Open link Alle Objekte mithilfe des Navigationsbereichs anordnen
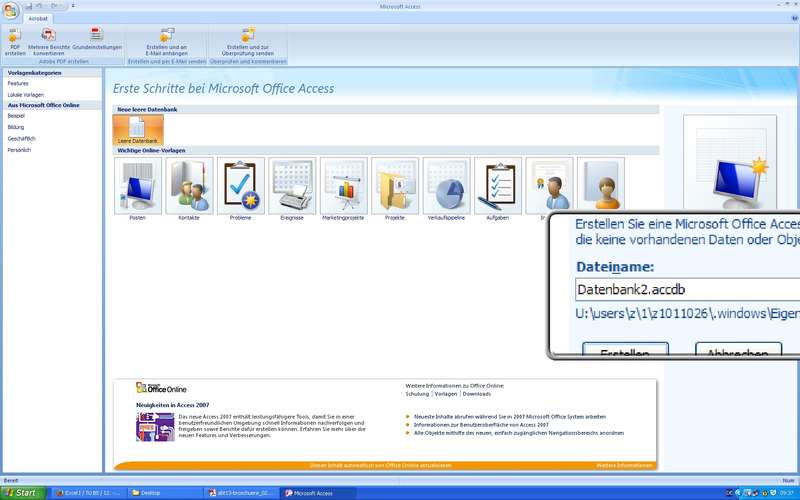This screenshot has width=800, height=500. pos(519,433)
